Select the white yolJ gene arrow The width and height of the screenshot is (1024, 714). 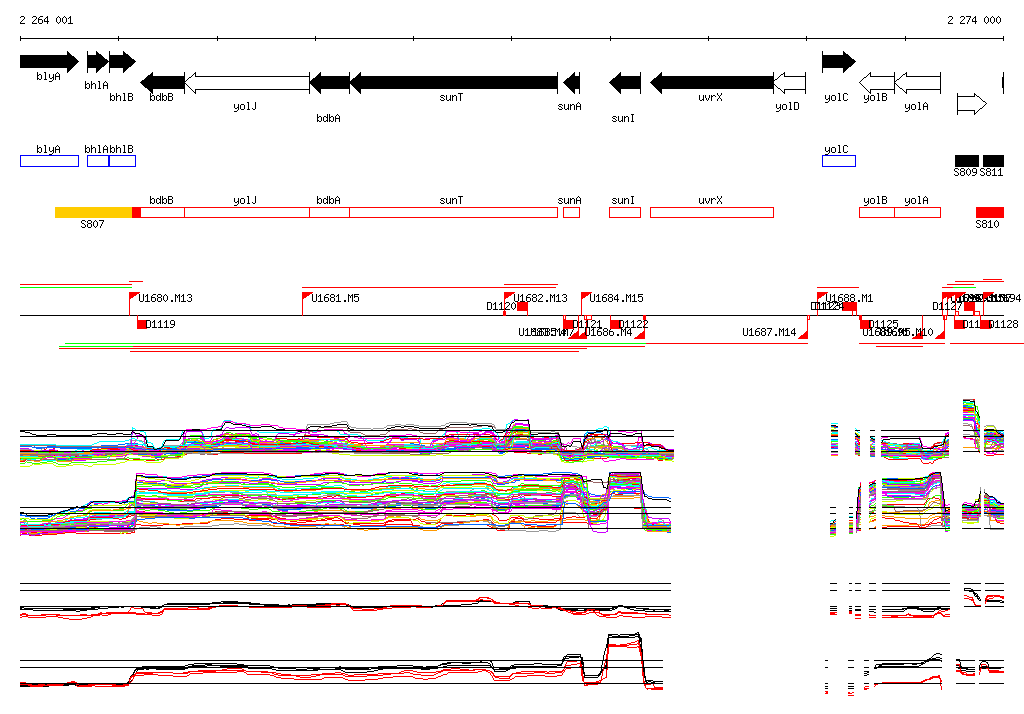click(x=247, y=83)
